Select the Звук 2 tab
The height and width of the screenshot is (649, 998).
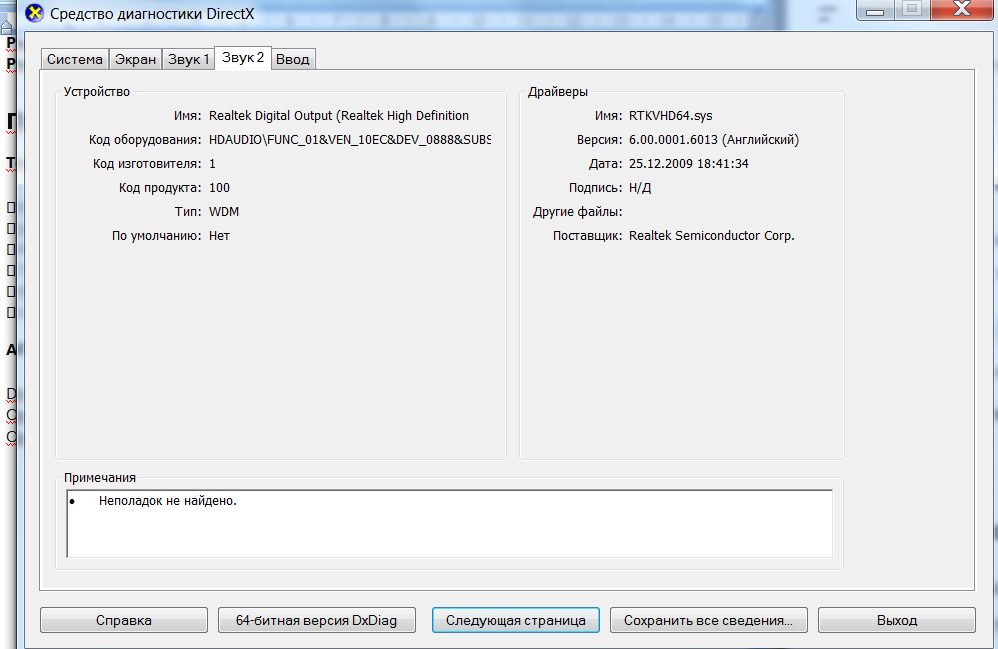pyautogui.click(x=243, y=58)
